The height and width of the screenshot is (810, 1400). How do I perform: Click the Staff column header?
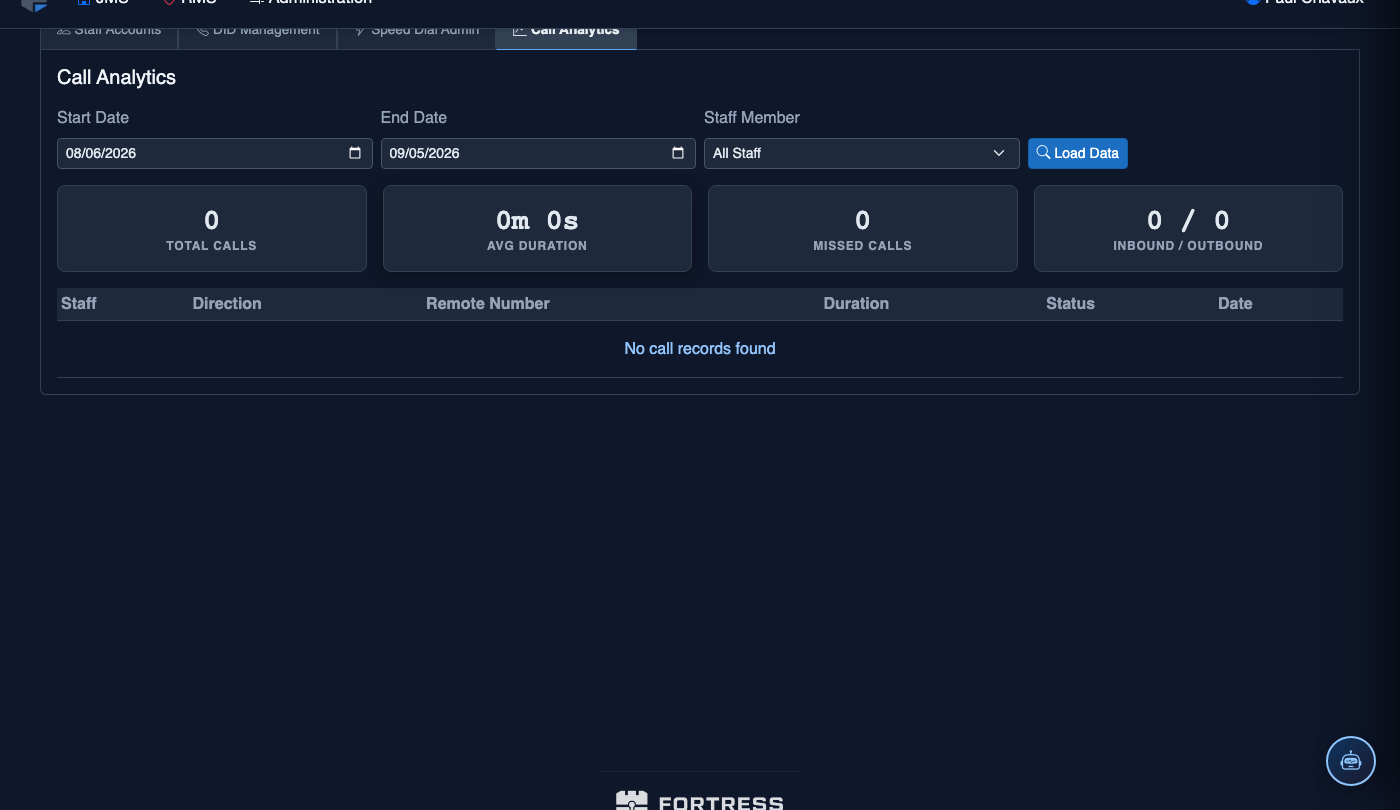click(x=79, y=303)
